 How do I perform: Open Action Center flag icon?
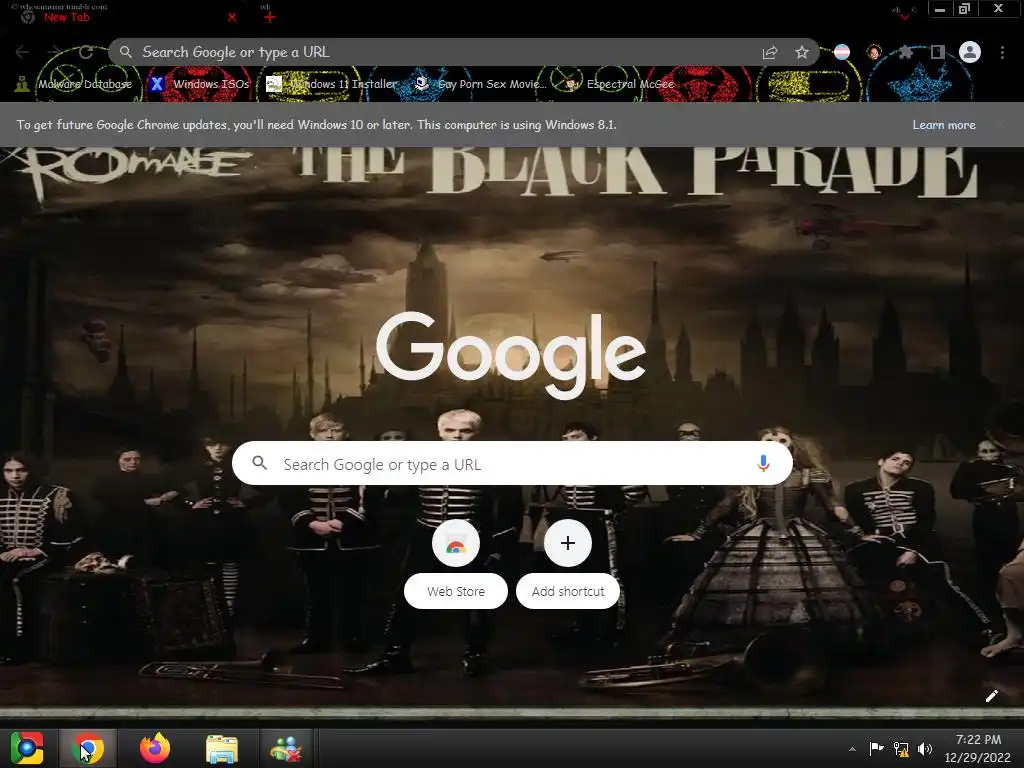tap(876, 749)
